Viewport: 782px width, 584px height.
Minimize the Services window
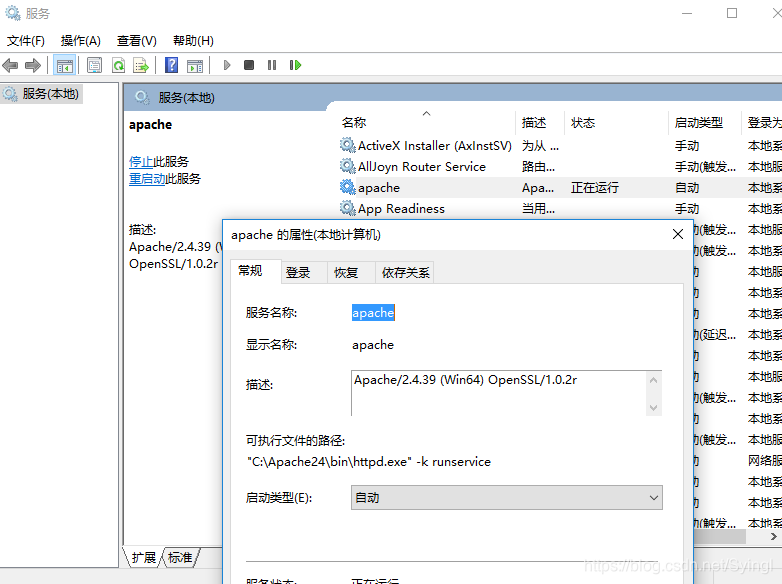687,13
